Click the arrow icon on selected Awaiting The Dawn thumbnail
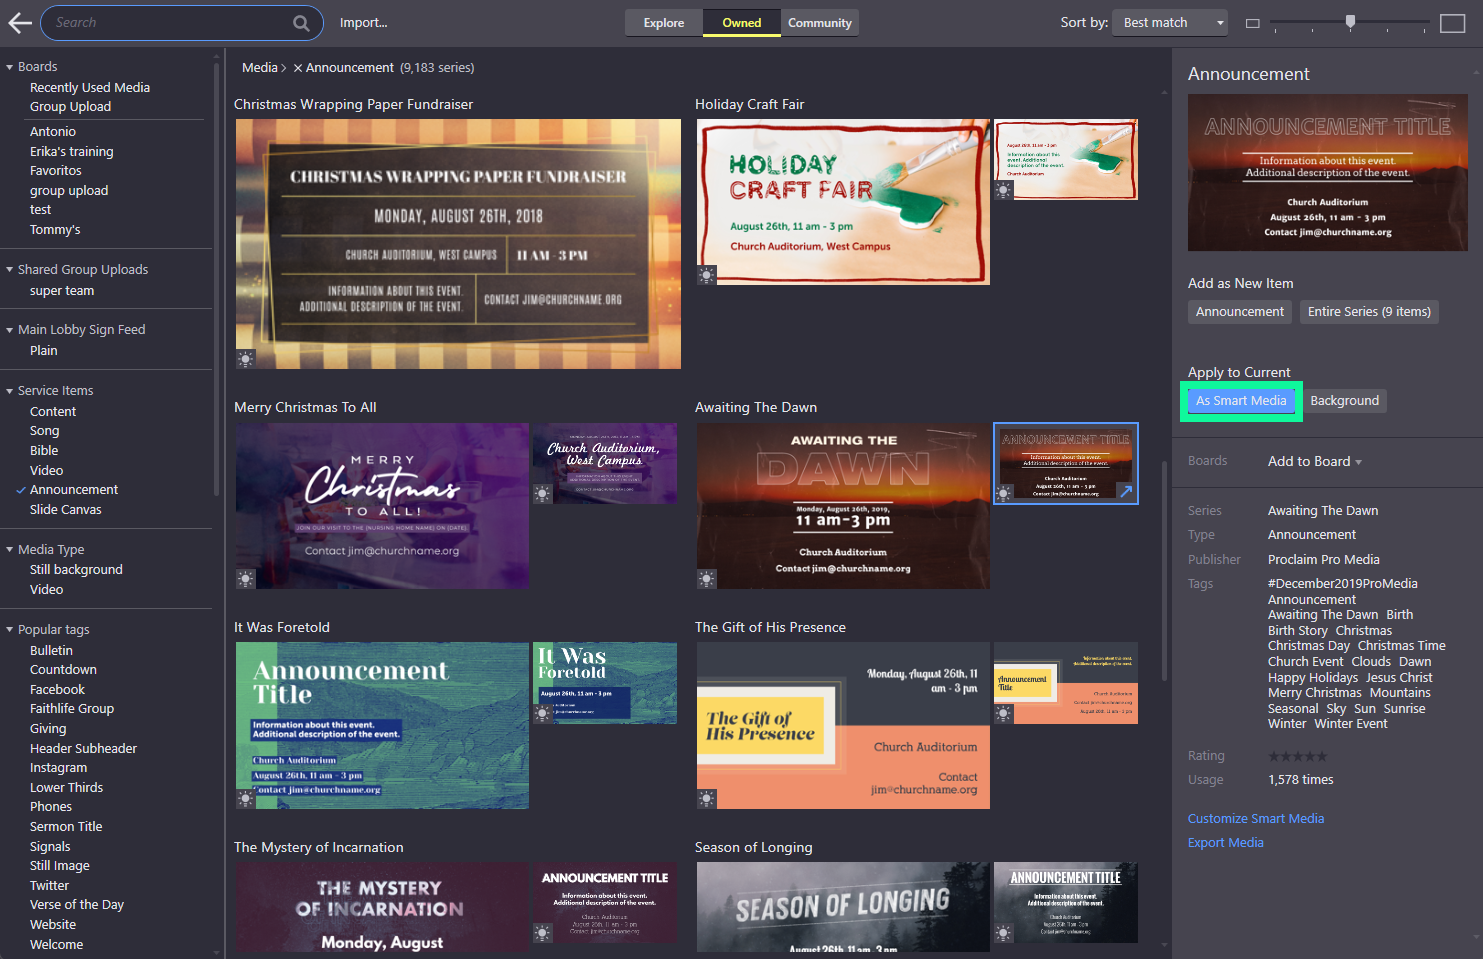This screenshot has width=1483, height=959. click(x=1126, y=492)
